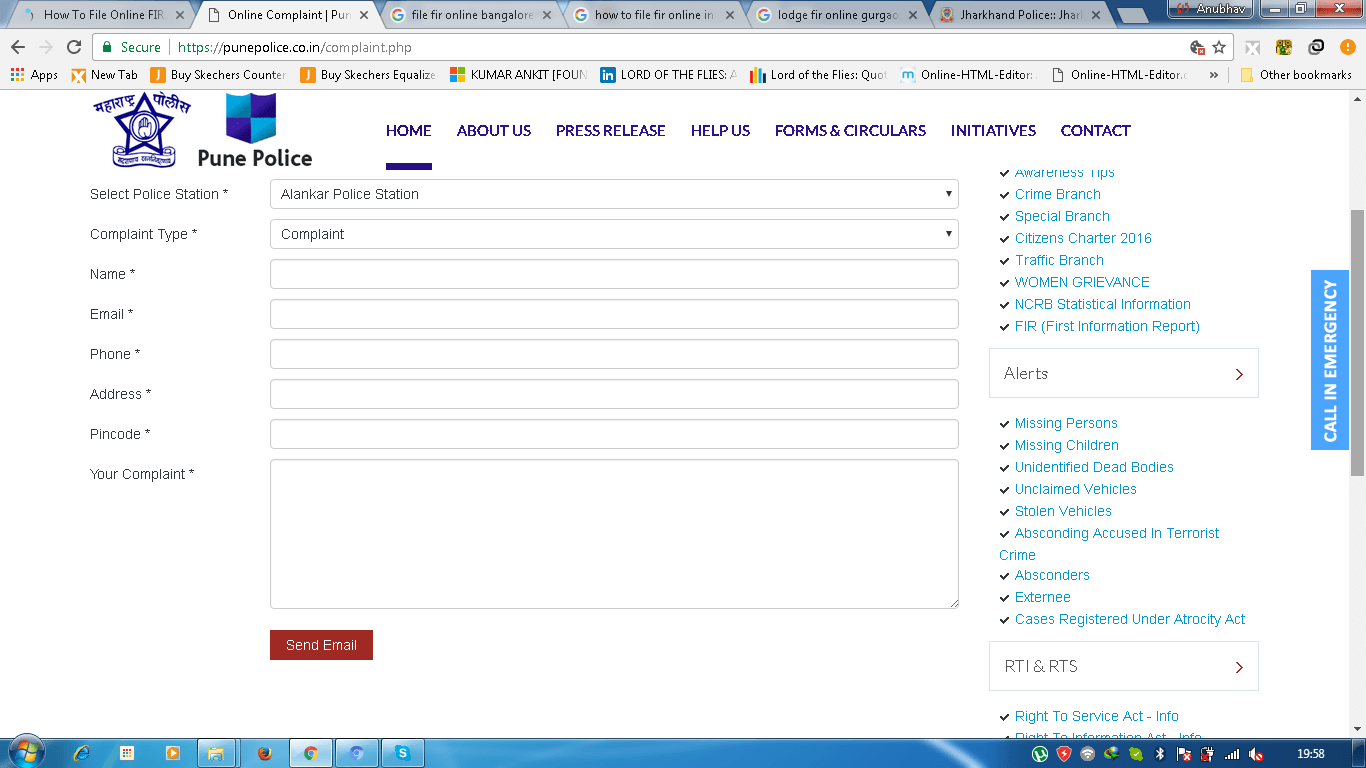The height and width of the screenshot is (768, 1366).
Task: Click the page's vertical scrollbar thumb
Action: pos(1357,340)
